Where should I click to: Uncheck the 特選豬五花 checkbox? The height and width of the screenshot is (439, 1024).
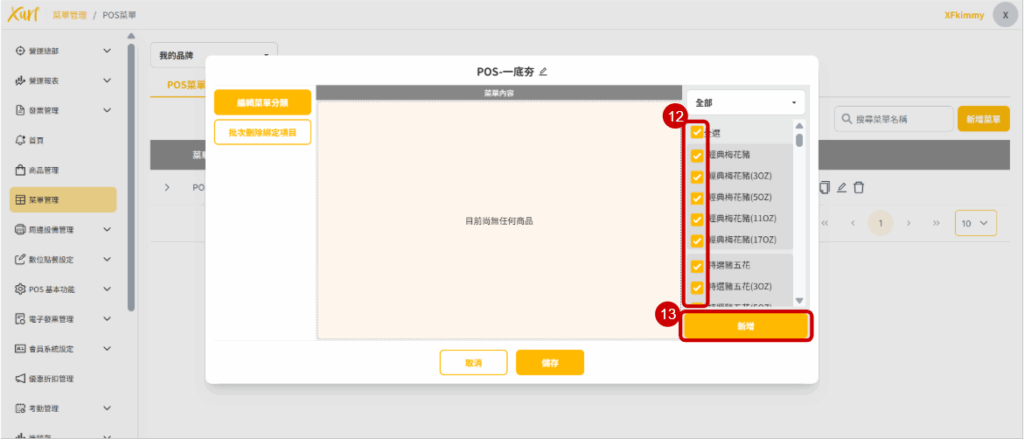(x=697, y=265)
